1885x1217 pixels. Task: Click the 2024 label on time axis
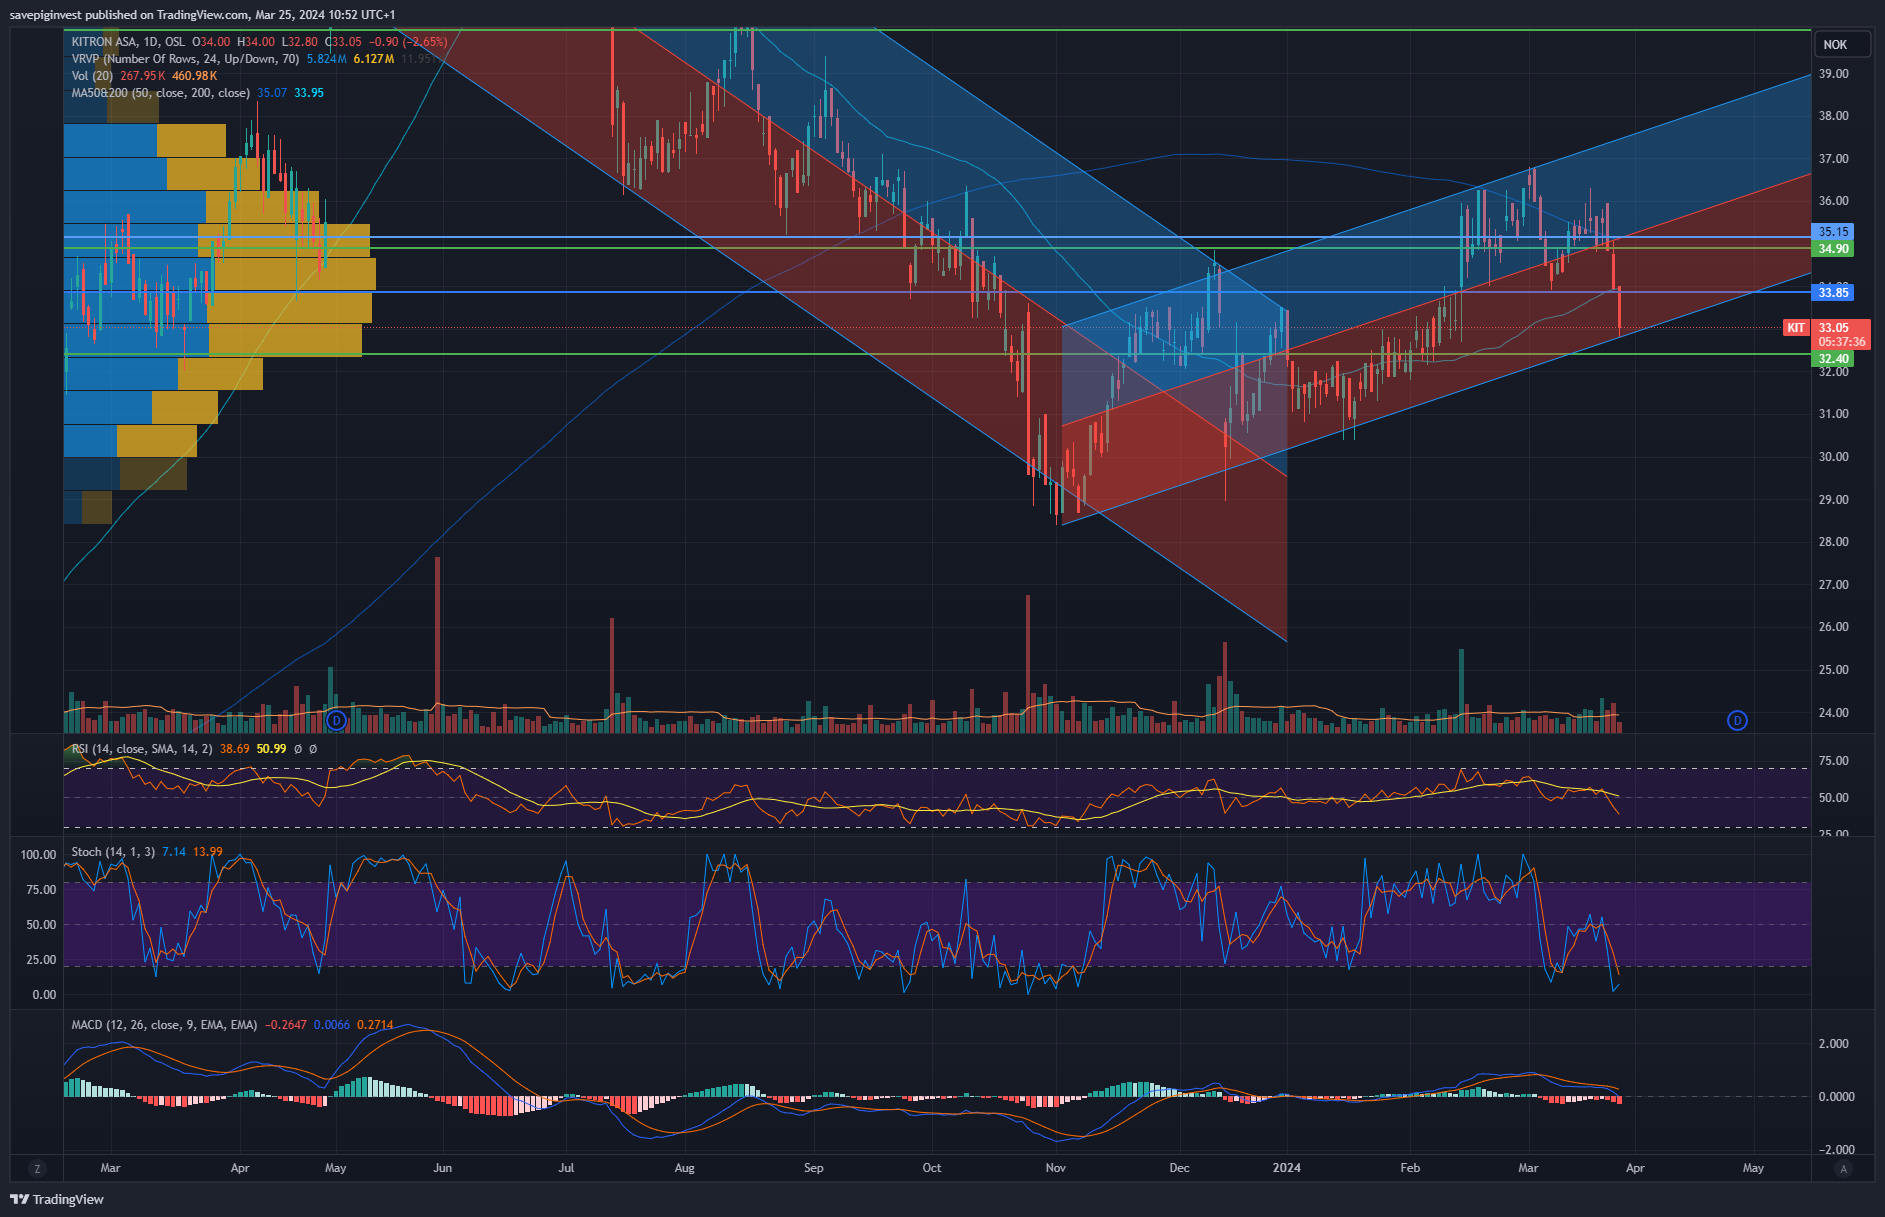click(x=1286, y=1168)
